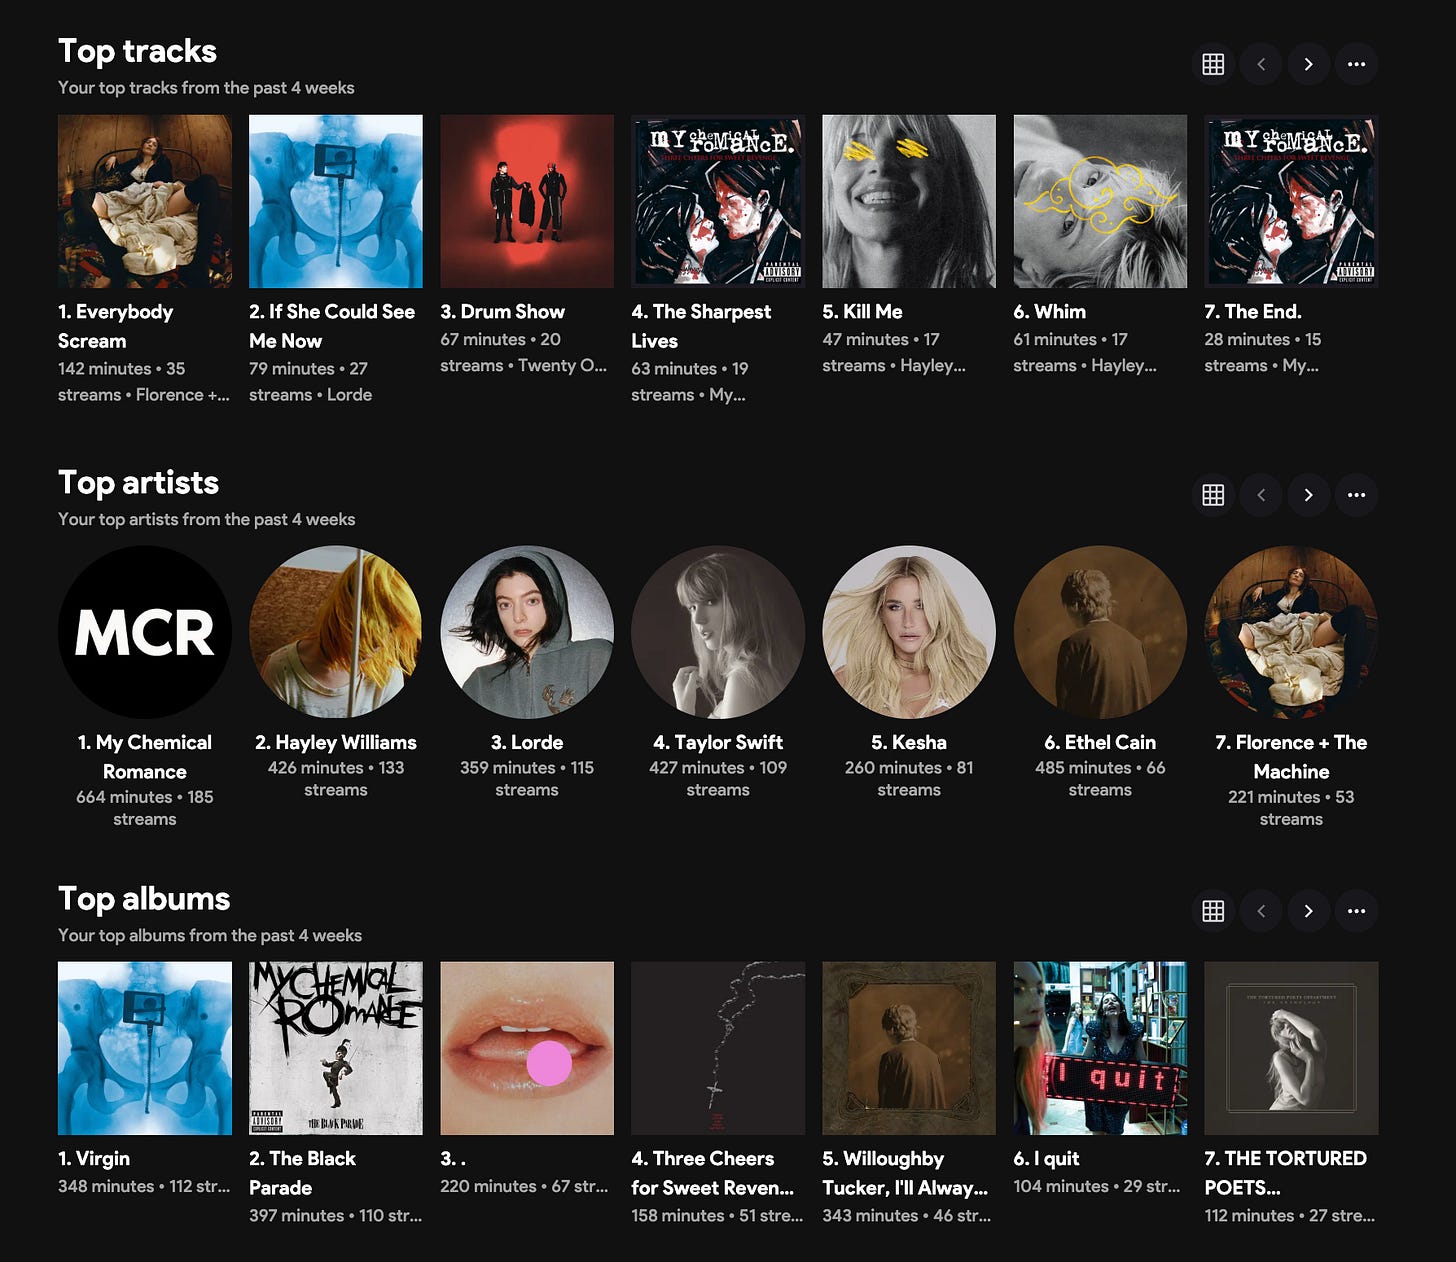Open Kill Me track cover art
Viewport: 1456px width, 1262px height.
[909, 201]
